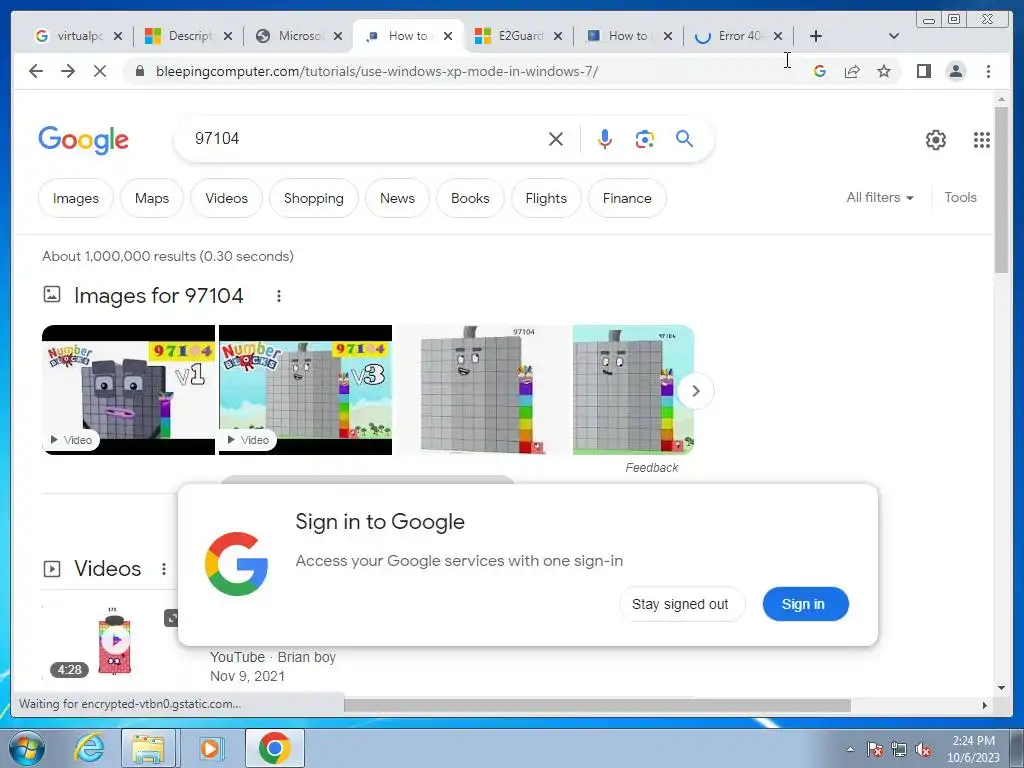Image resolution: width=1024 pixels, height=768 pixels.
Task: Click the horizontal scrollbar thumb
Action: (597, 705)
